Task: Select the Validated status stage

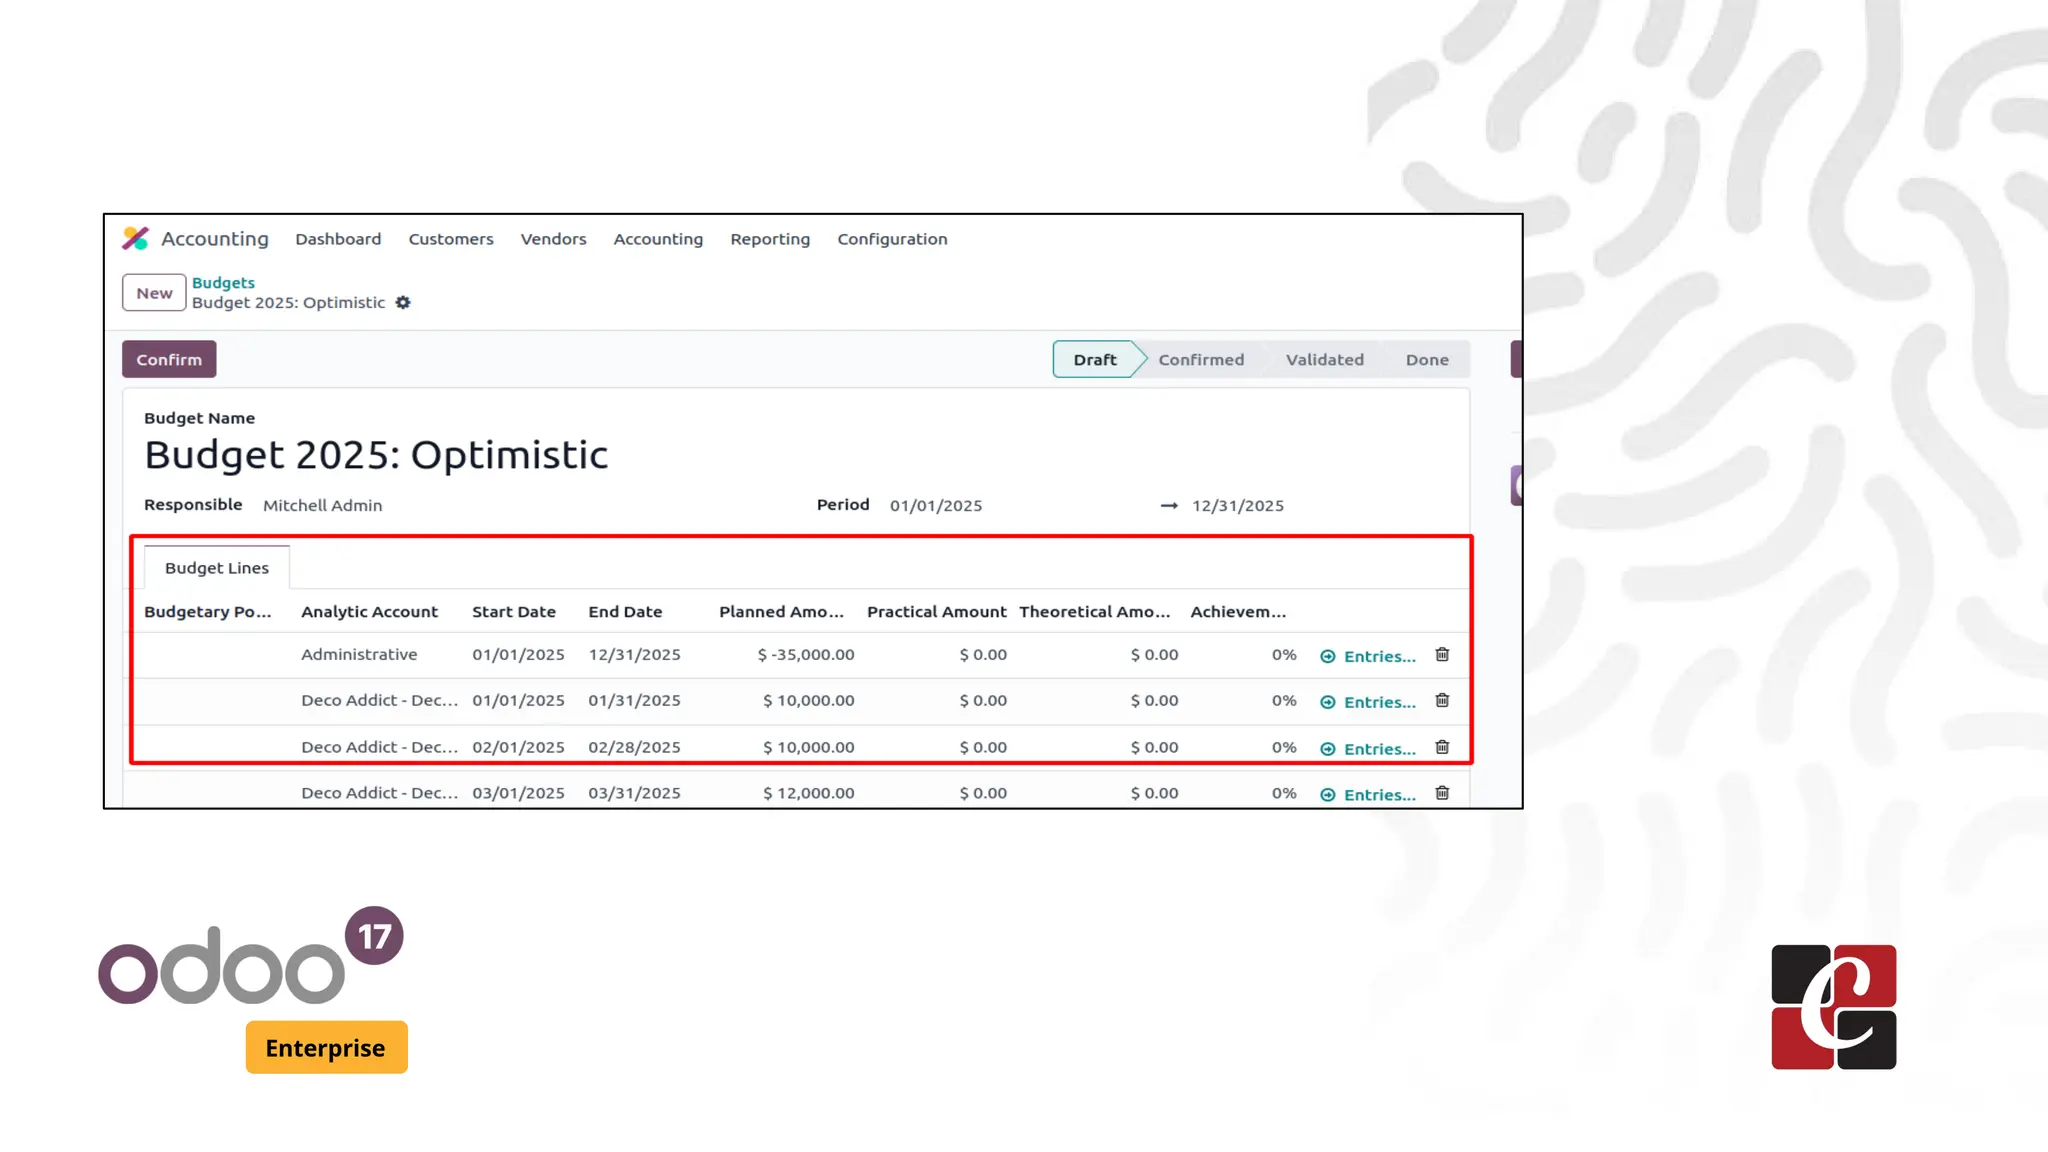Action: click(1324, 360)
